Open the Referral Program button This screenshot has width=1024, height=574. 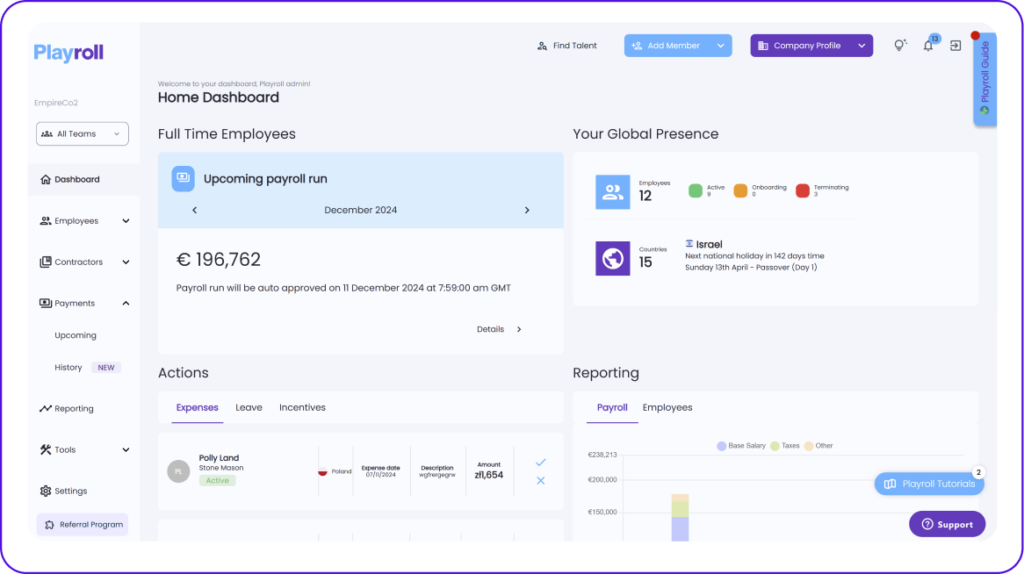point(82,524)
